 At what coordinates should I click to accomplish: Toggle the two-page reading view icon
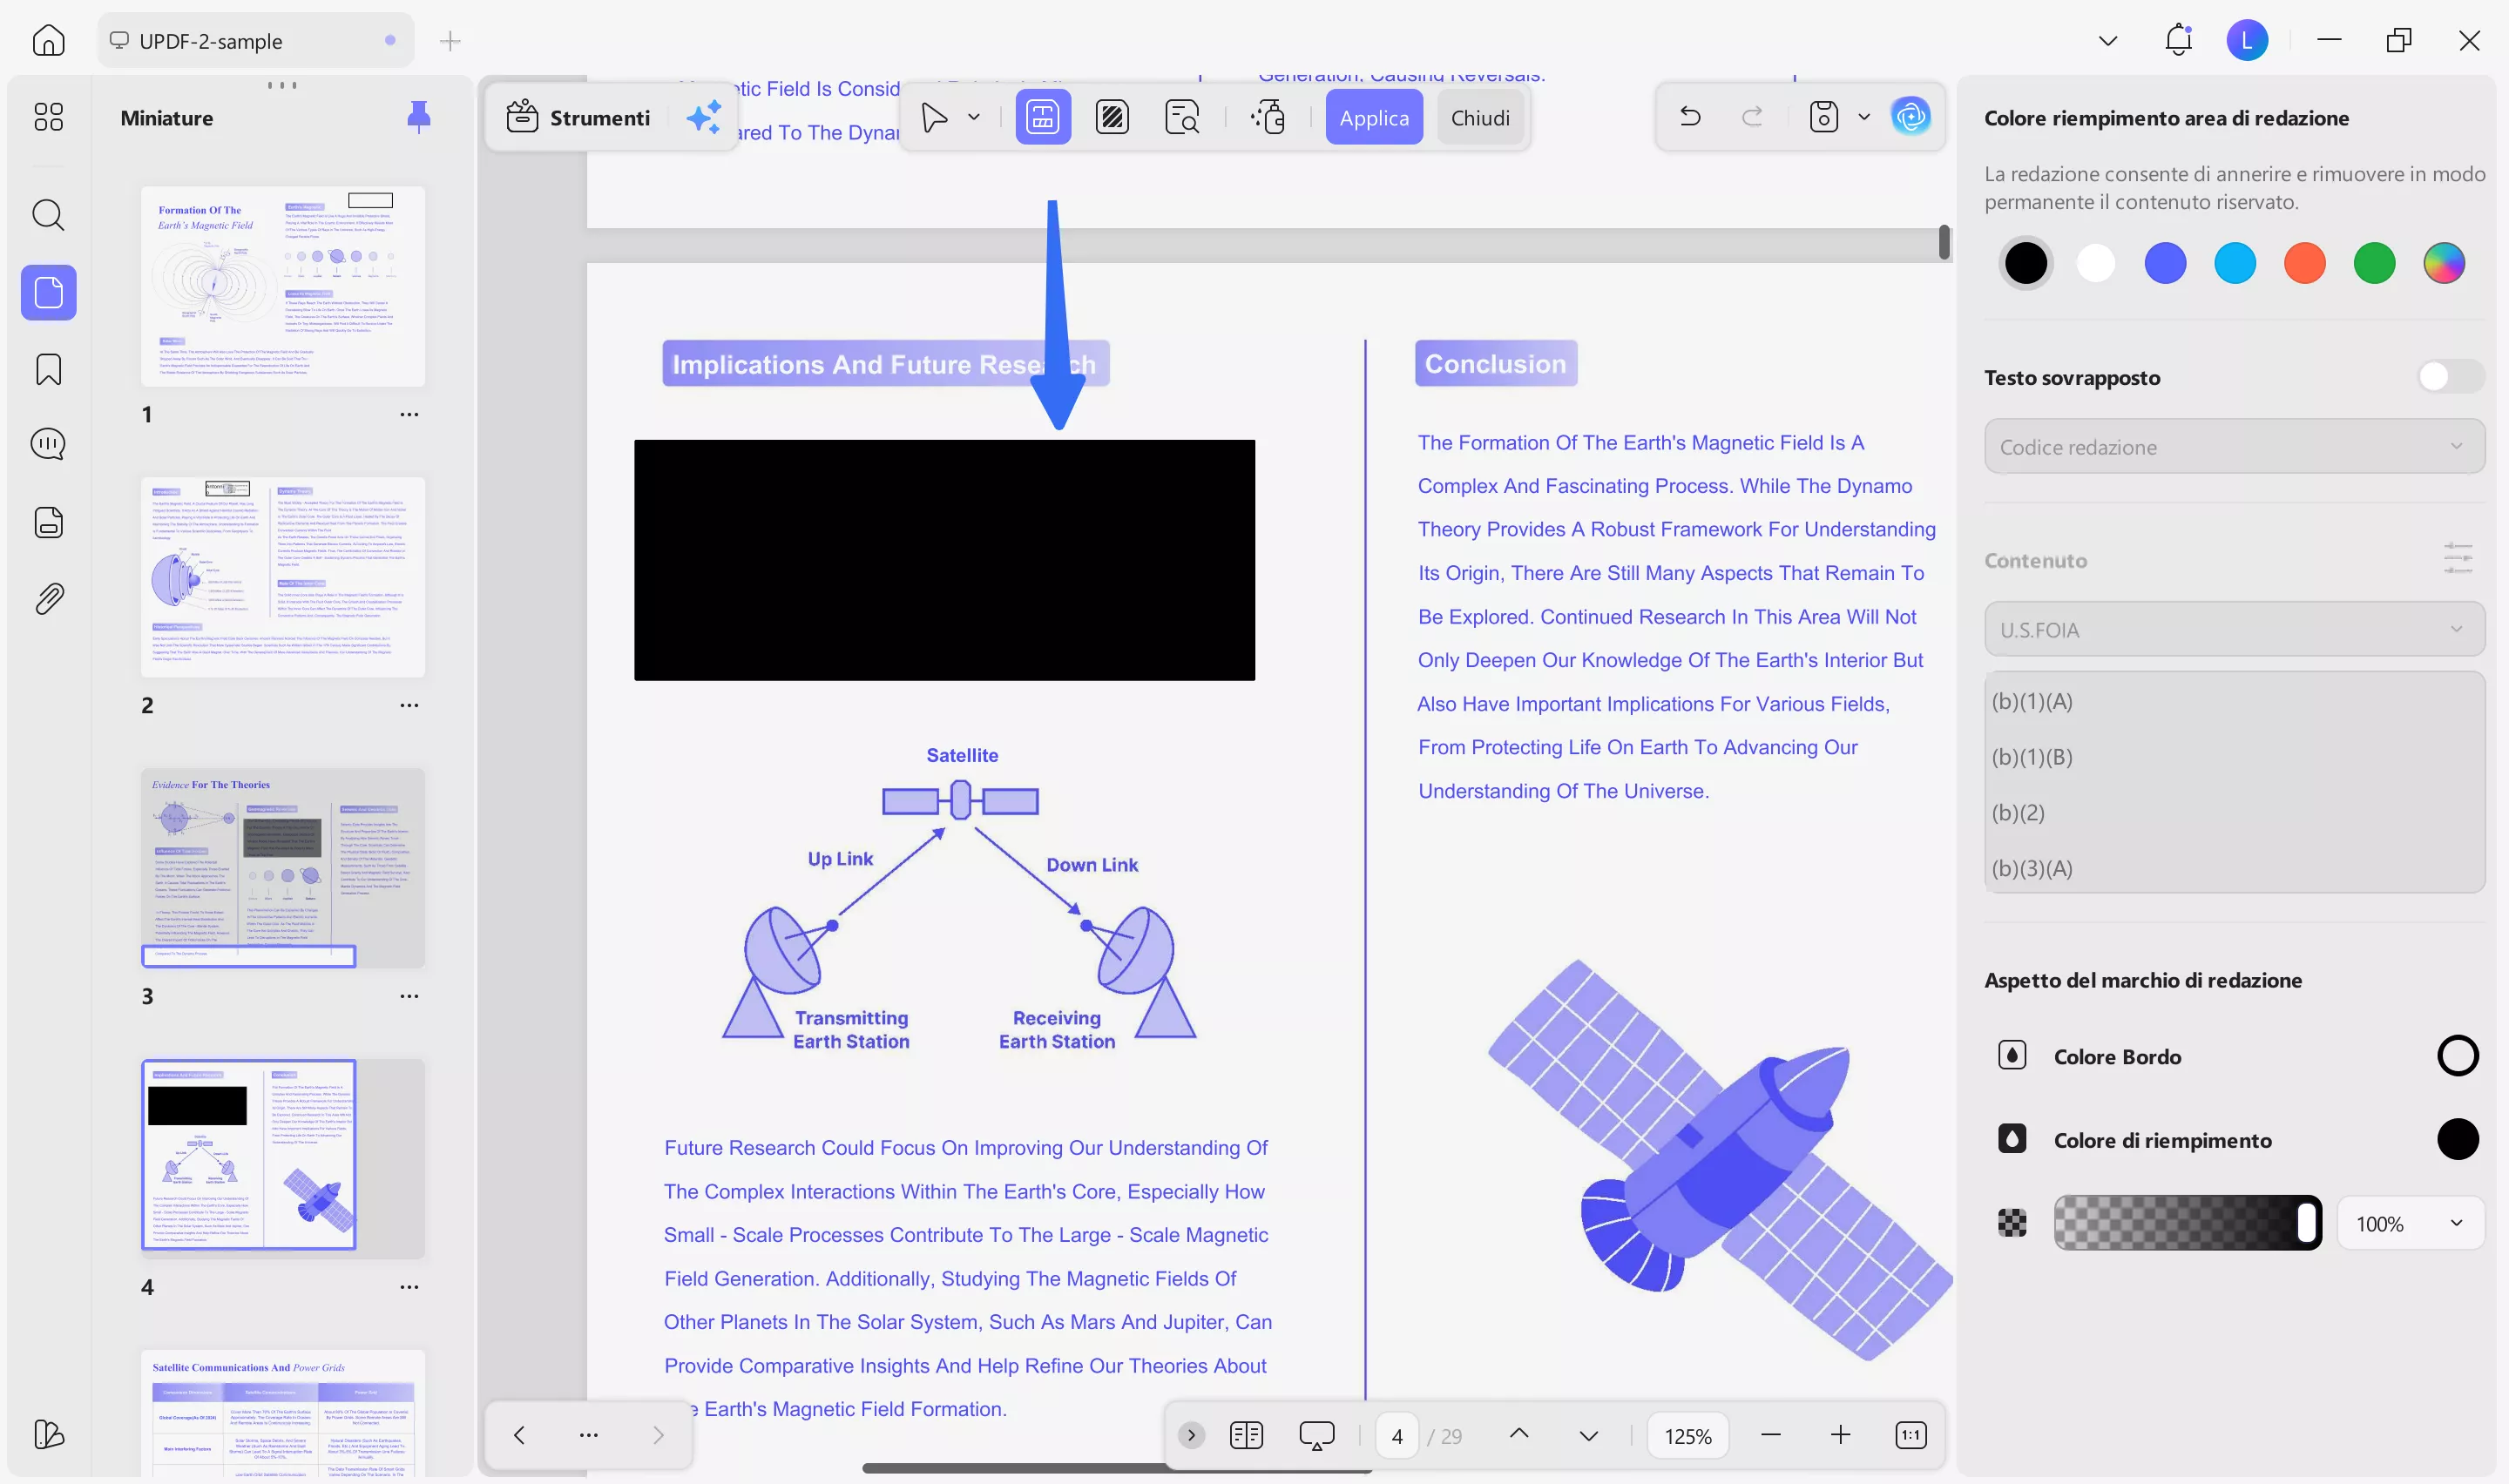1246,1435
